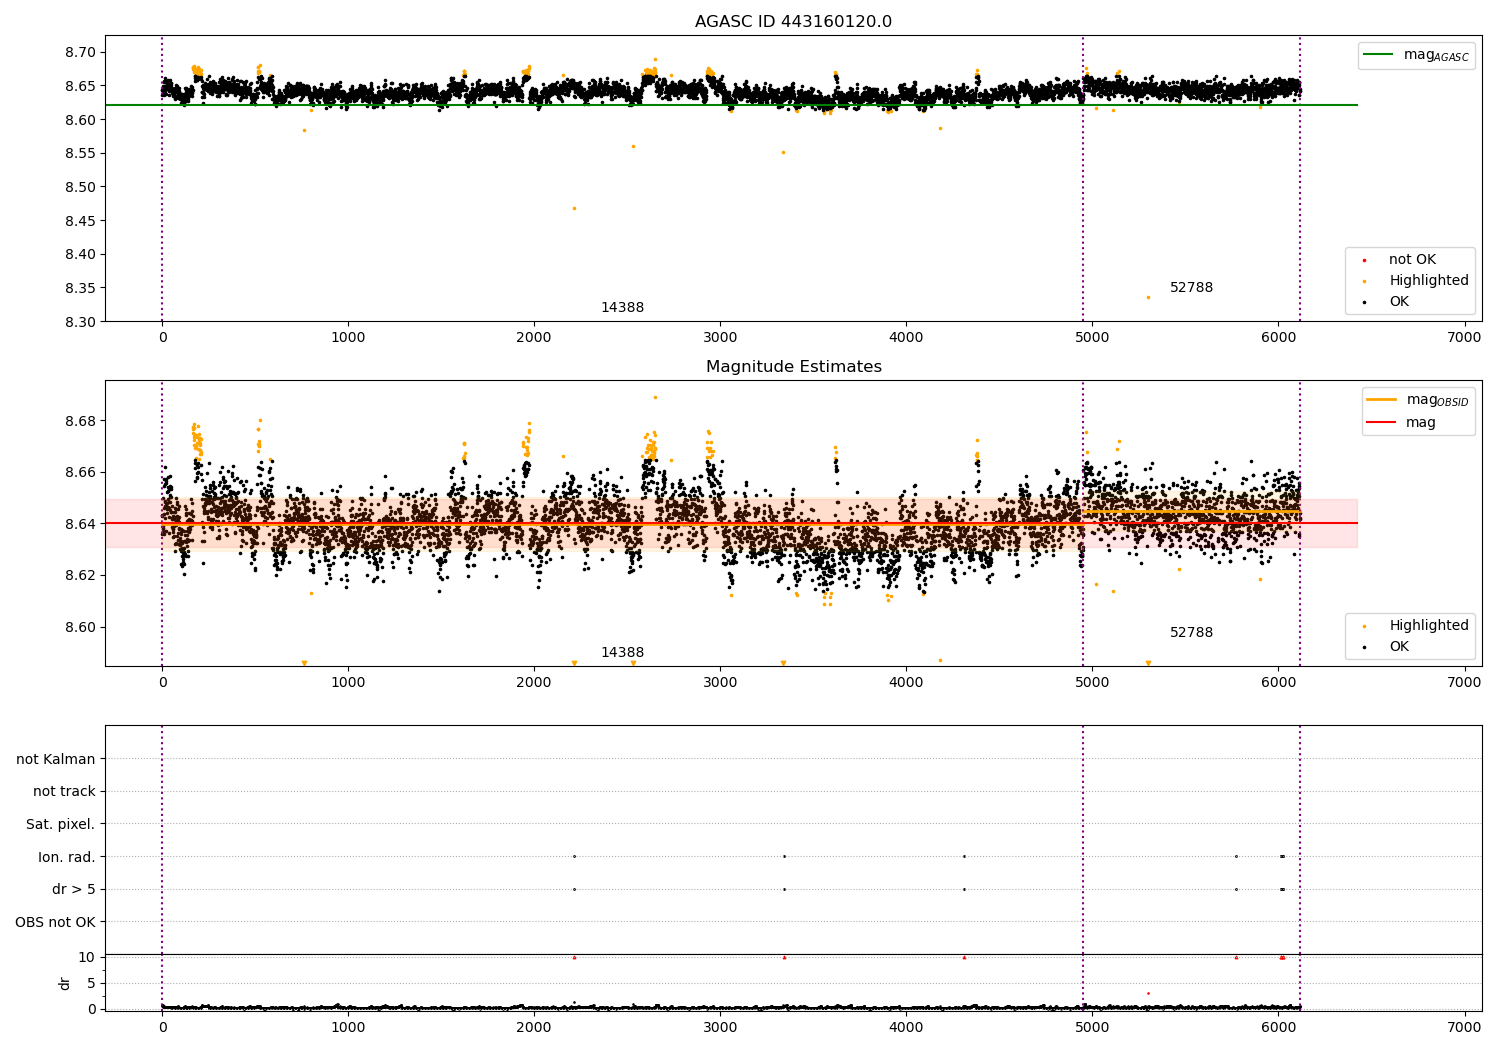
Task: Click the lone red dr point near value 3
Action: coord(1148,993)
